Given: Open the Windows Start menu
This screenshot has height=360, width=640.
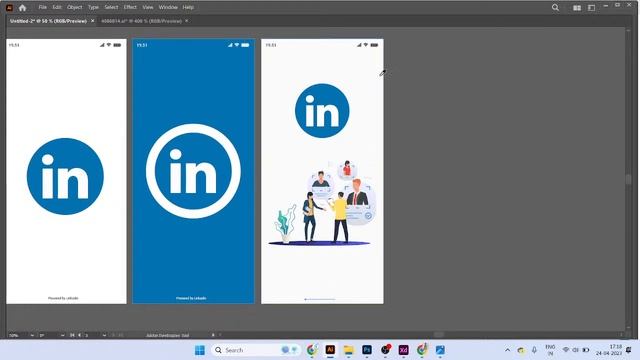Looking at the screenshot, I should [200, 350].
